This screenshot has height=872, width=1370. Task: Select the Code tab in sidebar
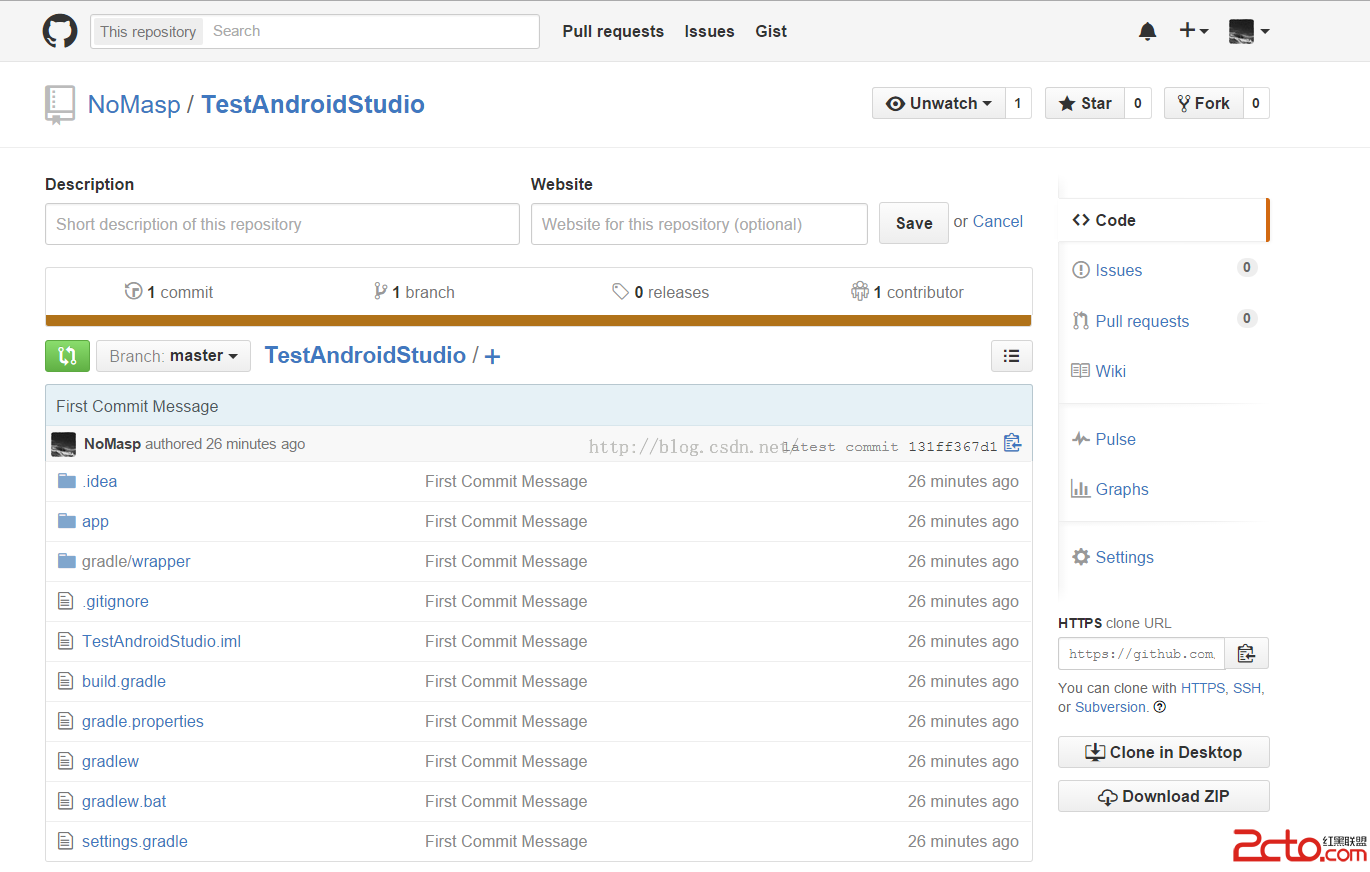(x=1163, y=220)
